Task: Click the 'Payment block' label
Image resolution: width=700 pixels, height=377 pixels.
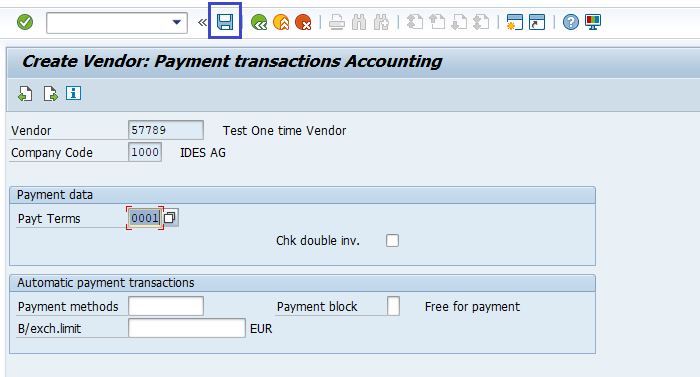Action: pos(317,306)
